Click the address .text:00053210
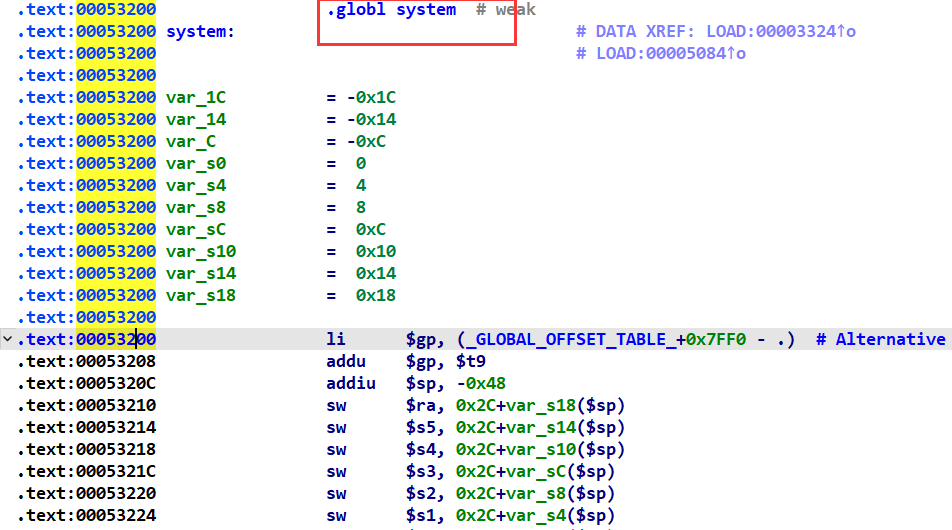This screenshot has height=530, width=952. 87,406
